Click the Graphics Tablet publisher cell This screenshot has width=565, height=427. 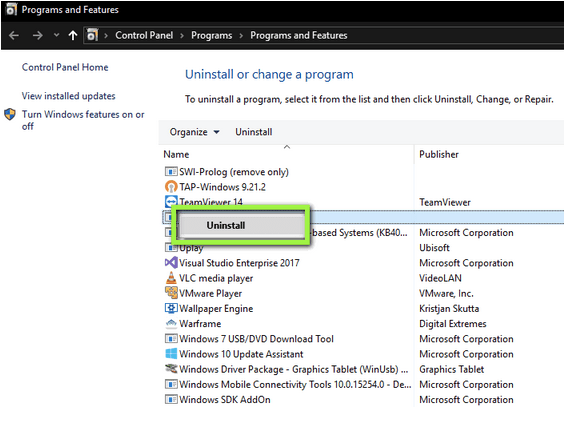[451, 370]
